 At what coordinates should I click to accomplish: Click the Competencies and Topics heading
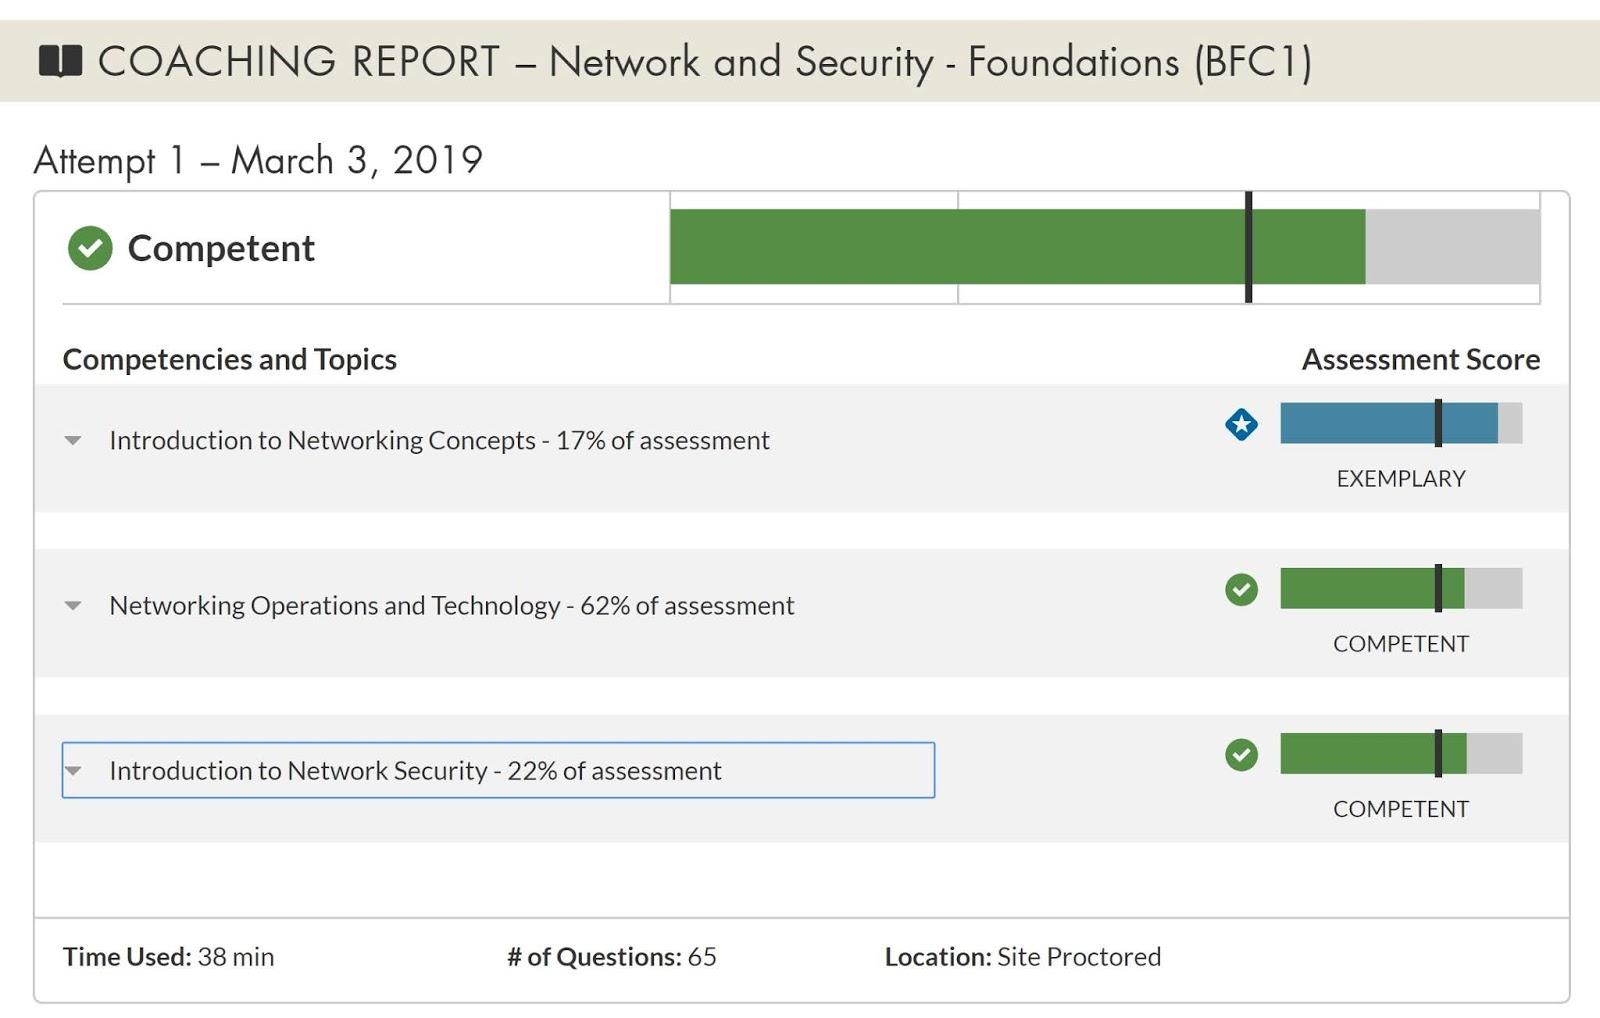pyautogui.click(x=229, y=360)
